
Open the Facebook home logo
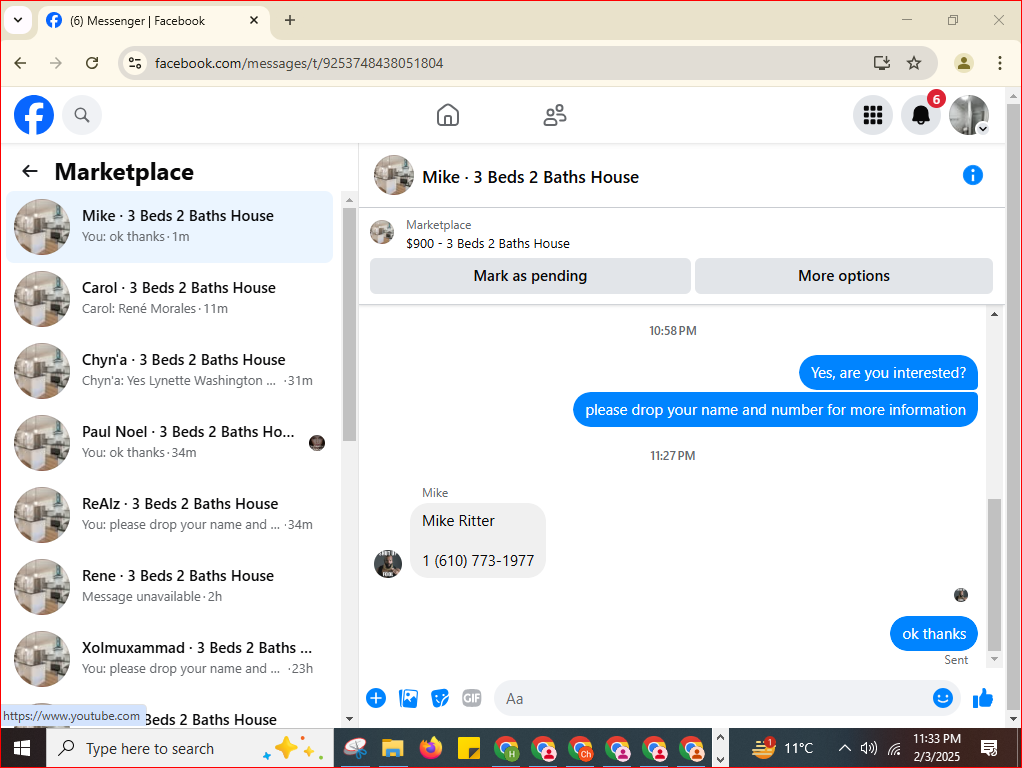point(34,115)
